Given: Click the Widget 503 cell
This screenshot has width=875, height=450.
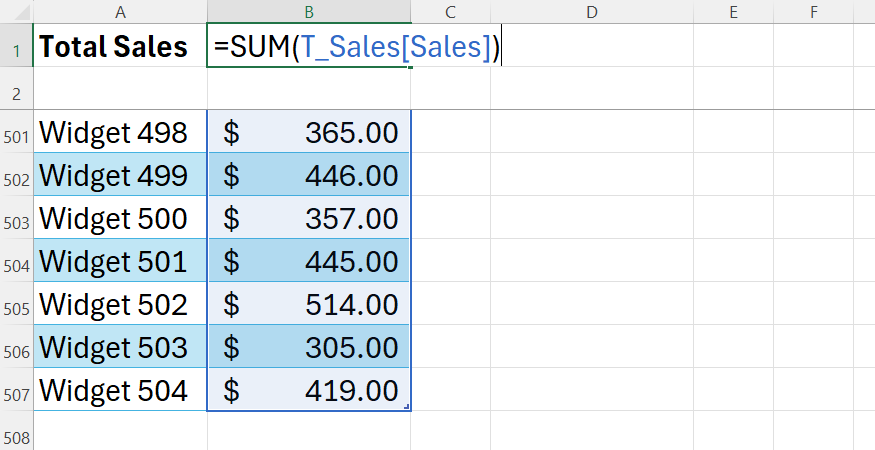Looking at the screenshot, I should point(120,347).
